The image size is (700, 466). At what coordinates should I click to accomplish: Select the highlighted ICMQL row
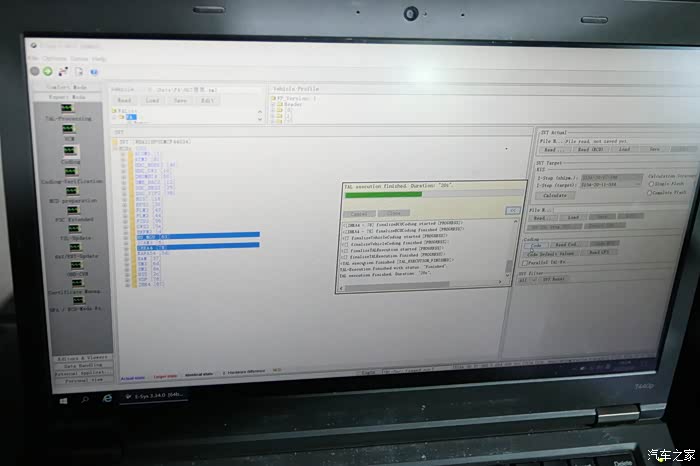click(x=198, y=246)
